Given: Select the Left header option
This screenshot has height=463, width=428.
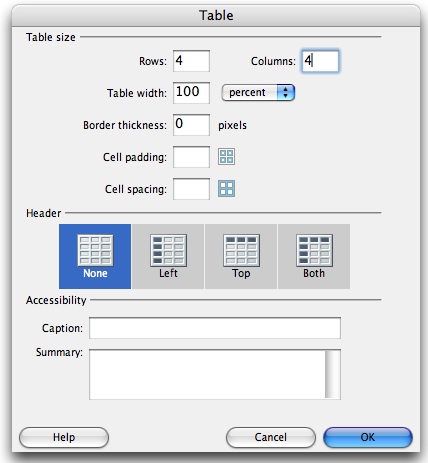Looking at the screenshot, I should (168, 256).
